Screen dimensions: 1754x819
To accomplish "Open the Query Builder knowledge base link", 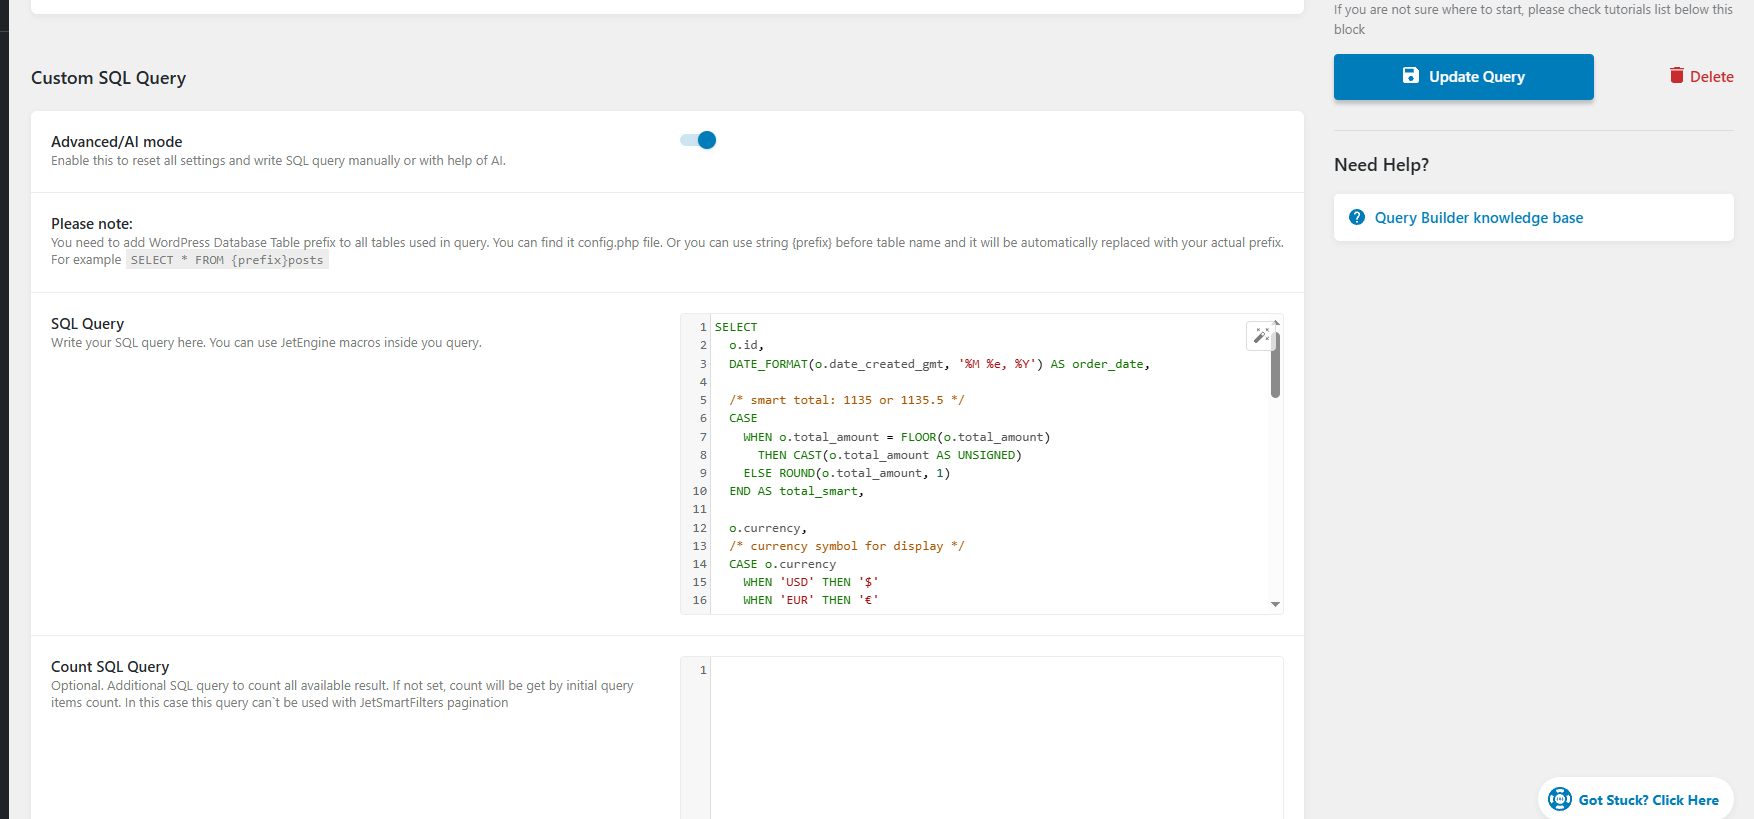I will [1478, 218].
